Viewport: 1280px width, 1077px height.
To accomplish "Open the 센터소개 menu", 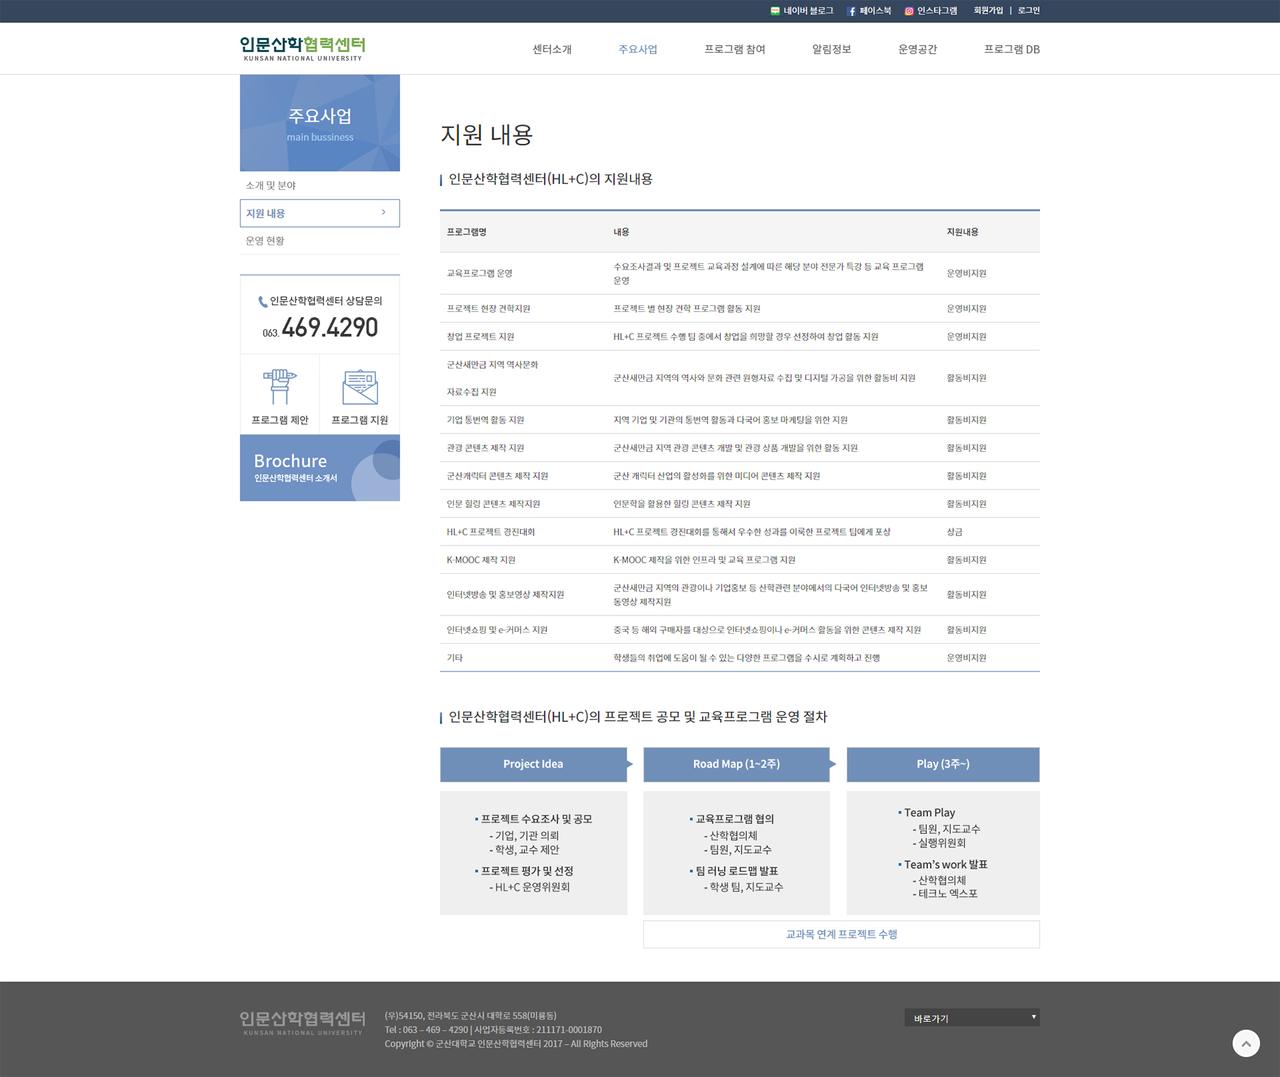I will click(x=552, y=49).
